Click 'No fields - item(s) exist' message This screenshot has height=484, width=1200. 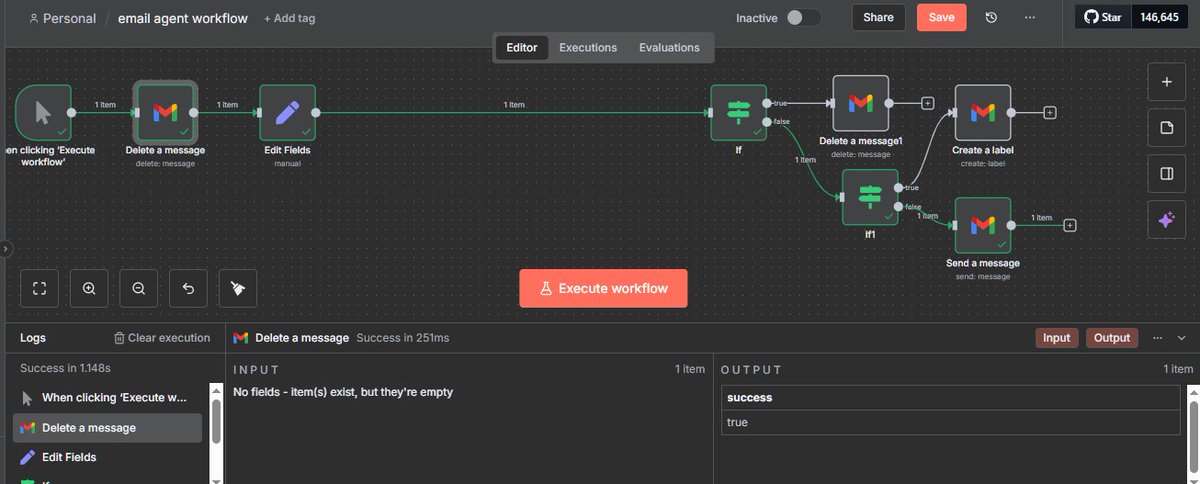point(343,392)
